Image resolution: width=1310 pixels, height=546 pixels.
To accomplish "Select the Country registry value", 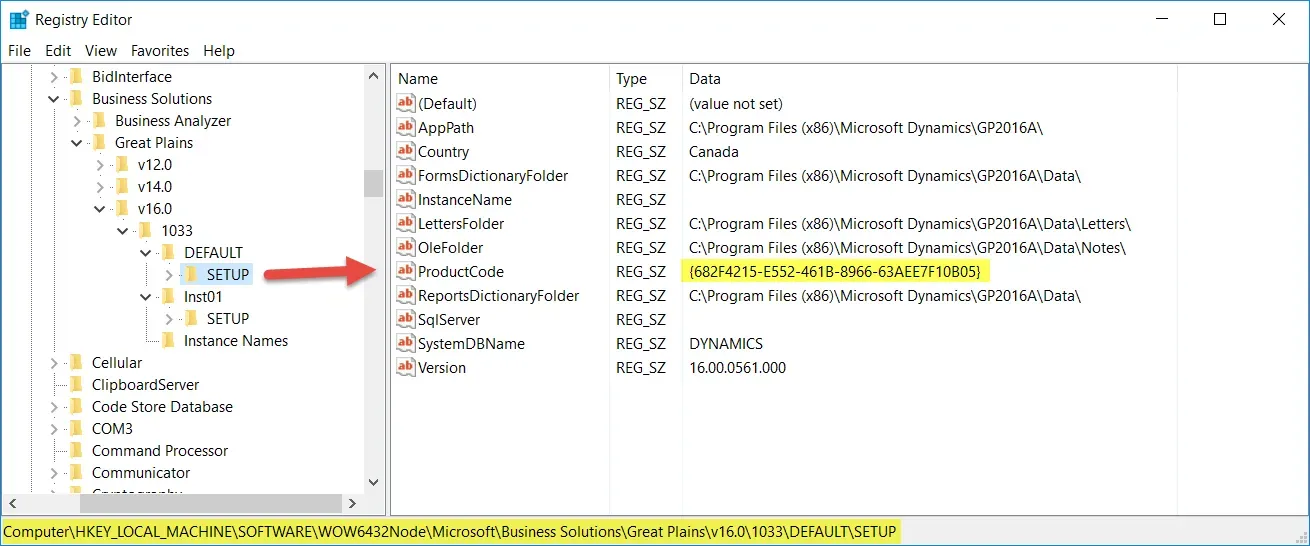I will [443, 152].
